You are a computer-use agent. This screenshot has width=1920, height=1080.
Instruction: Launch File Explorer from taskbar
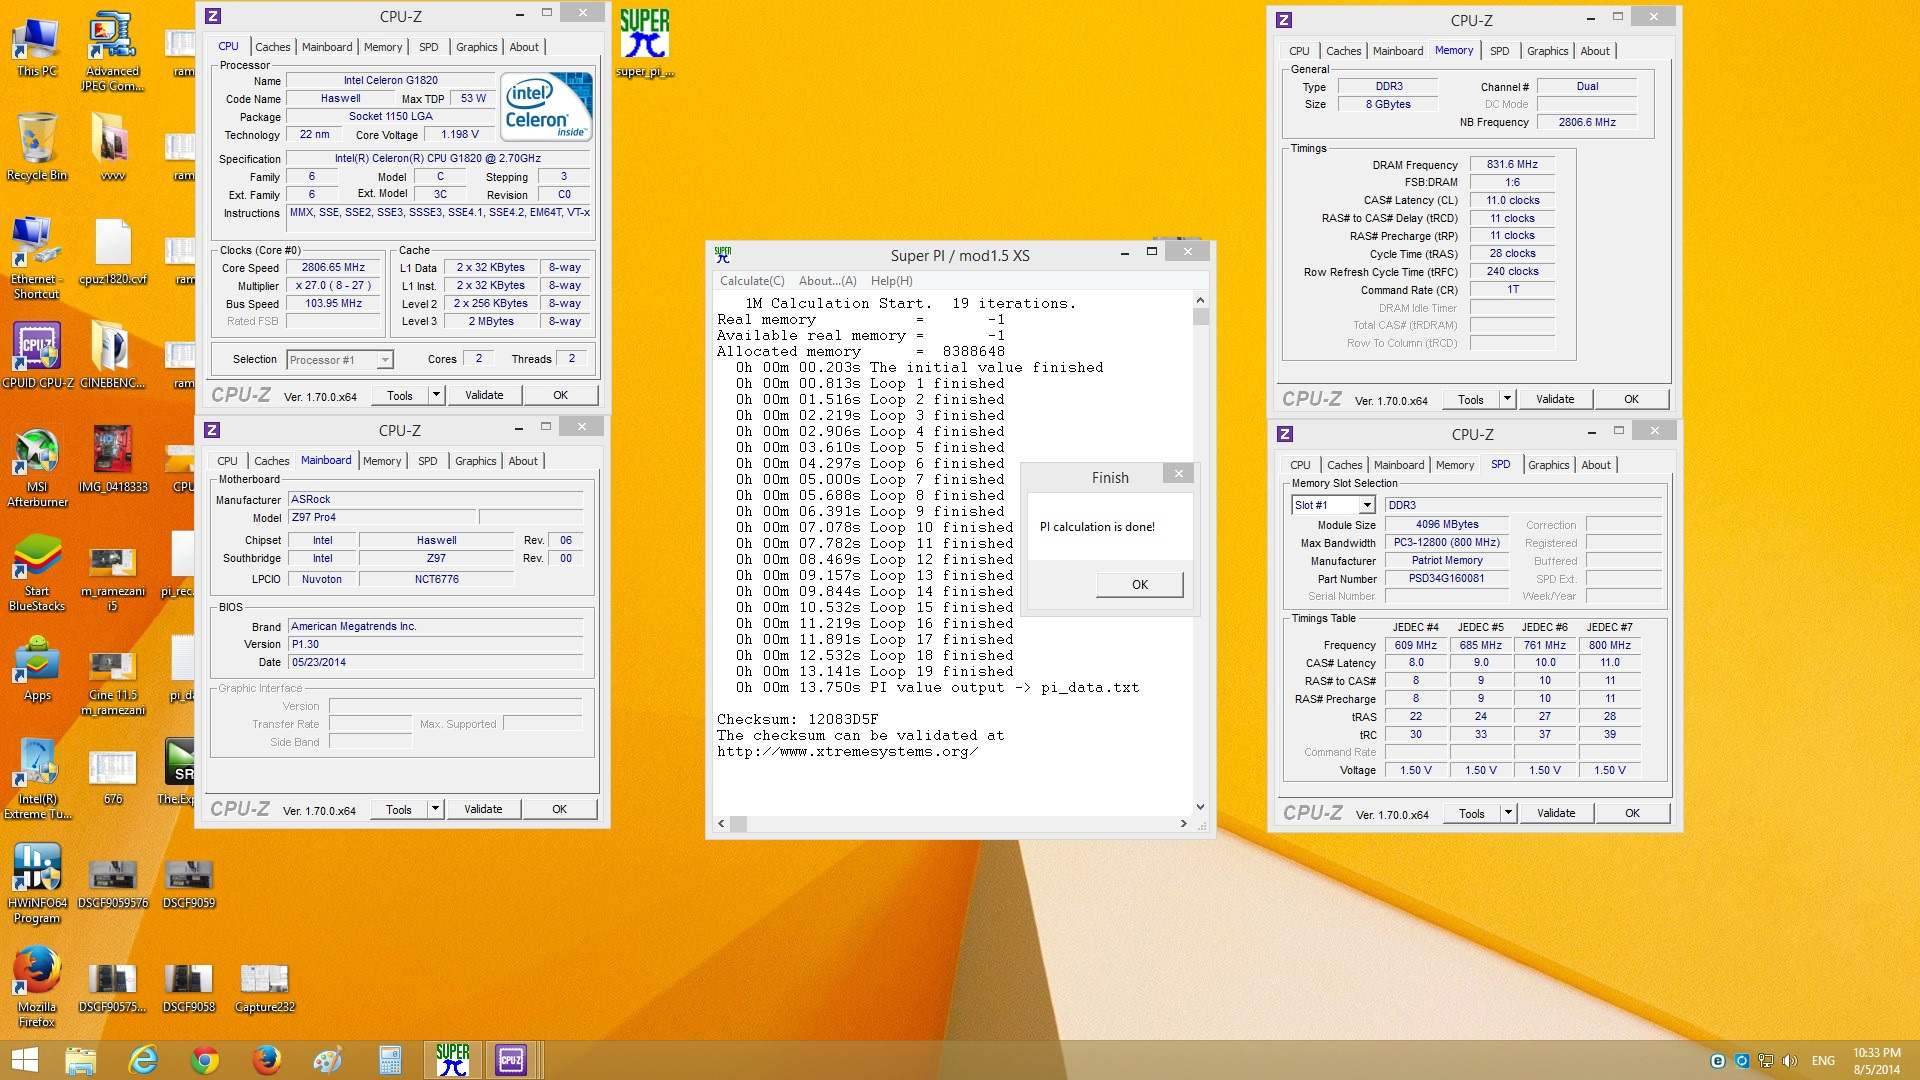point(80,1060)
